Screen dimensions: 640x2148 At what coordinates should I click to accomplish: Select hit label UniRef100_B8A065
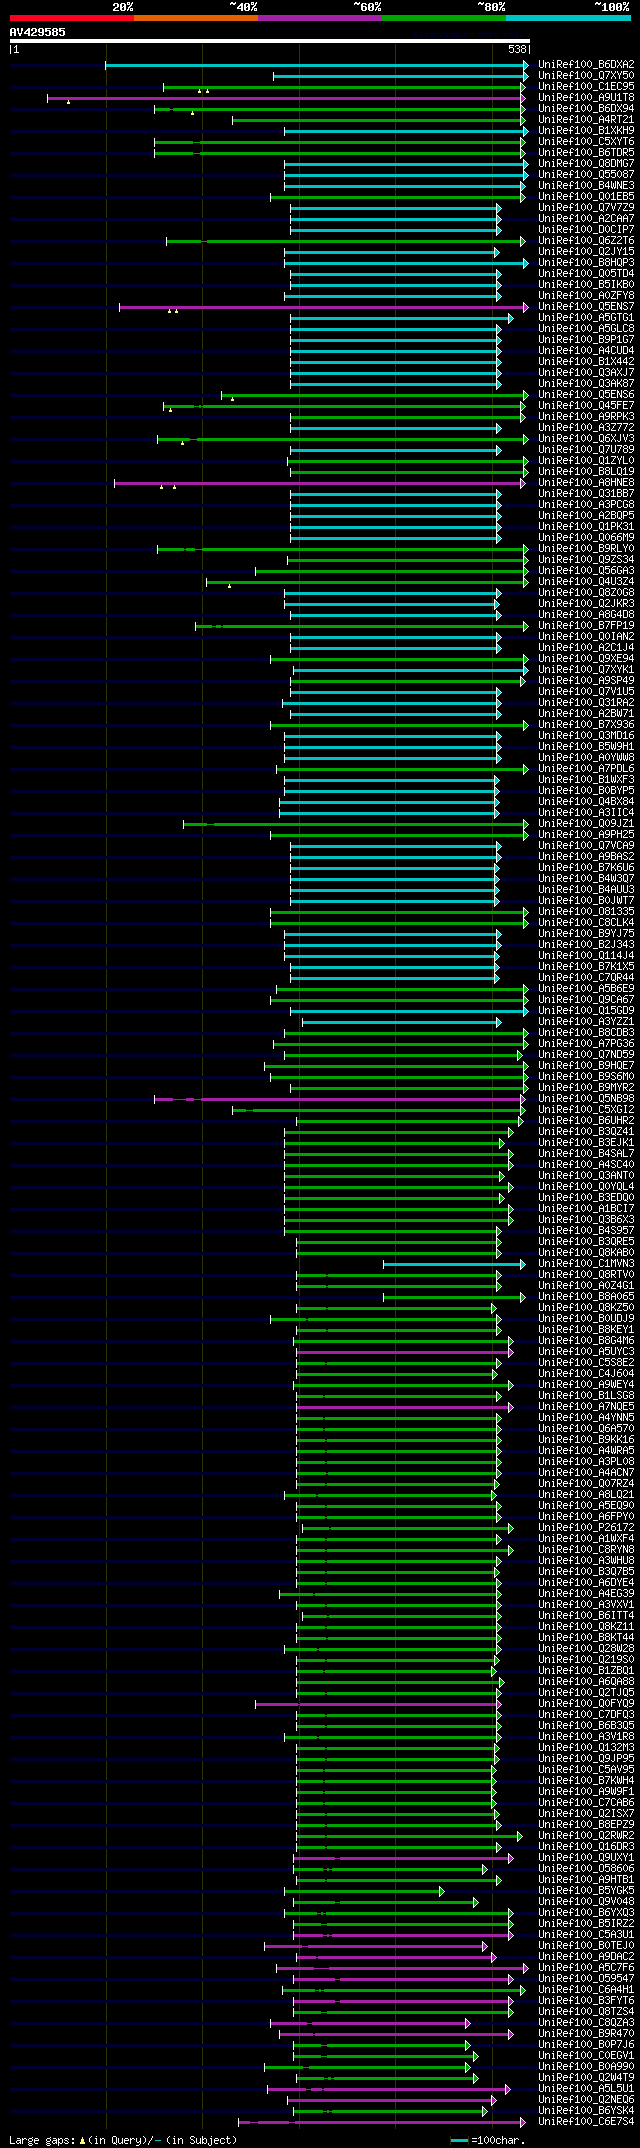point(586,1297)
